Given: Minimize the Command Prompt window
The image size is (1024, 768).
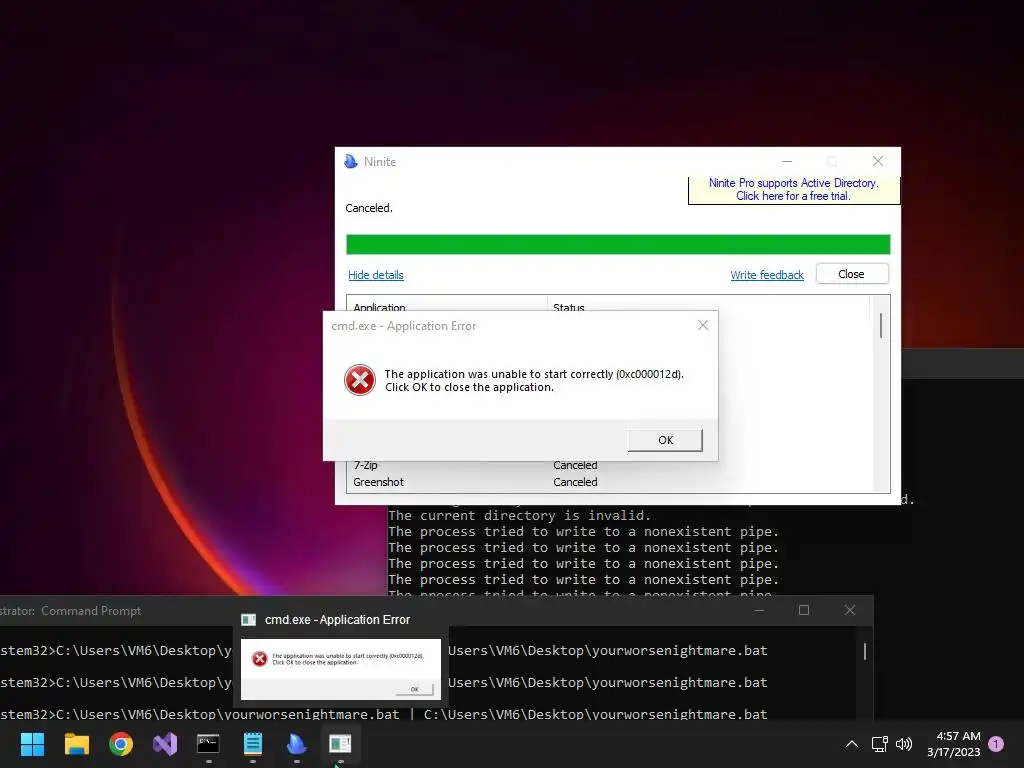Looking at the screenshot, I should point(759,610).
